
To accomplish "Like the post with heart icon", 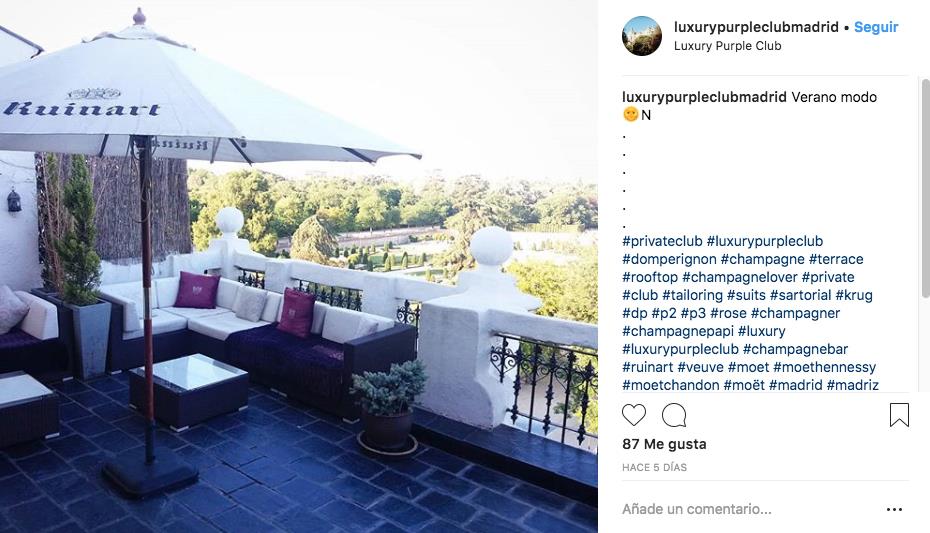I will (x=633, y=415).
